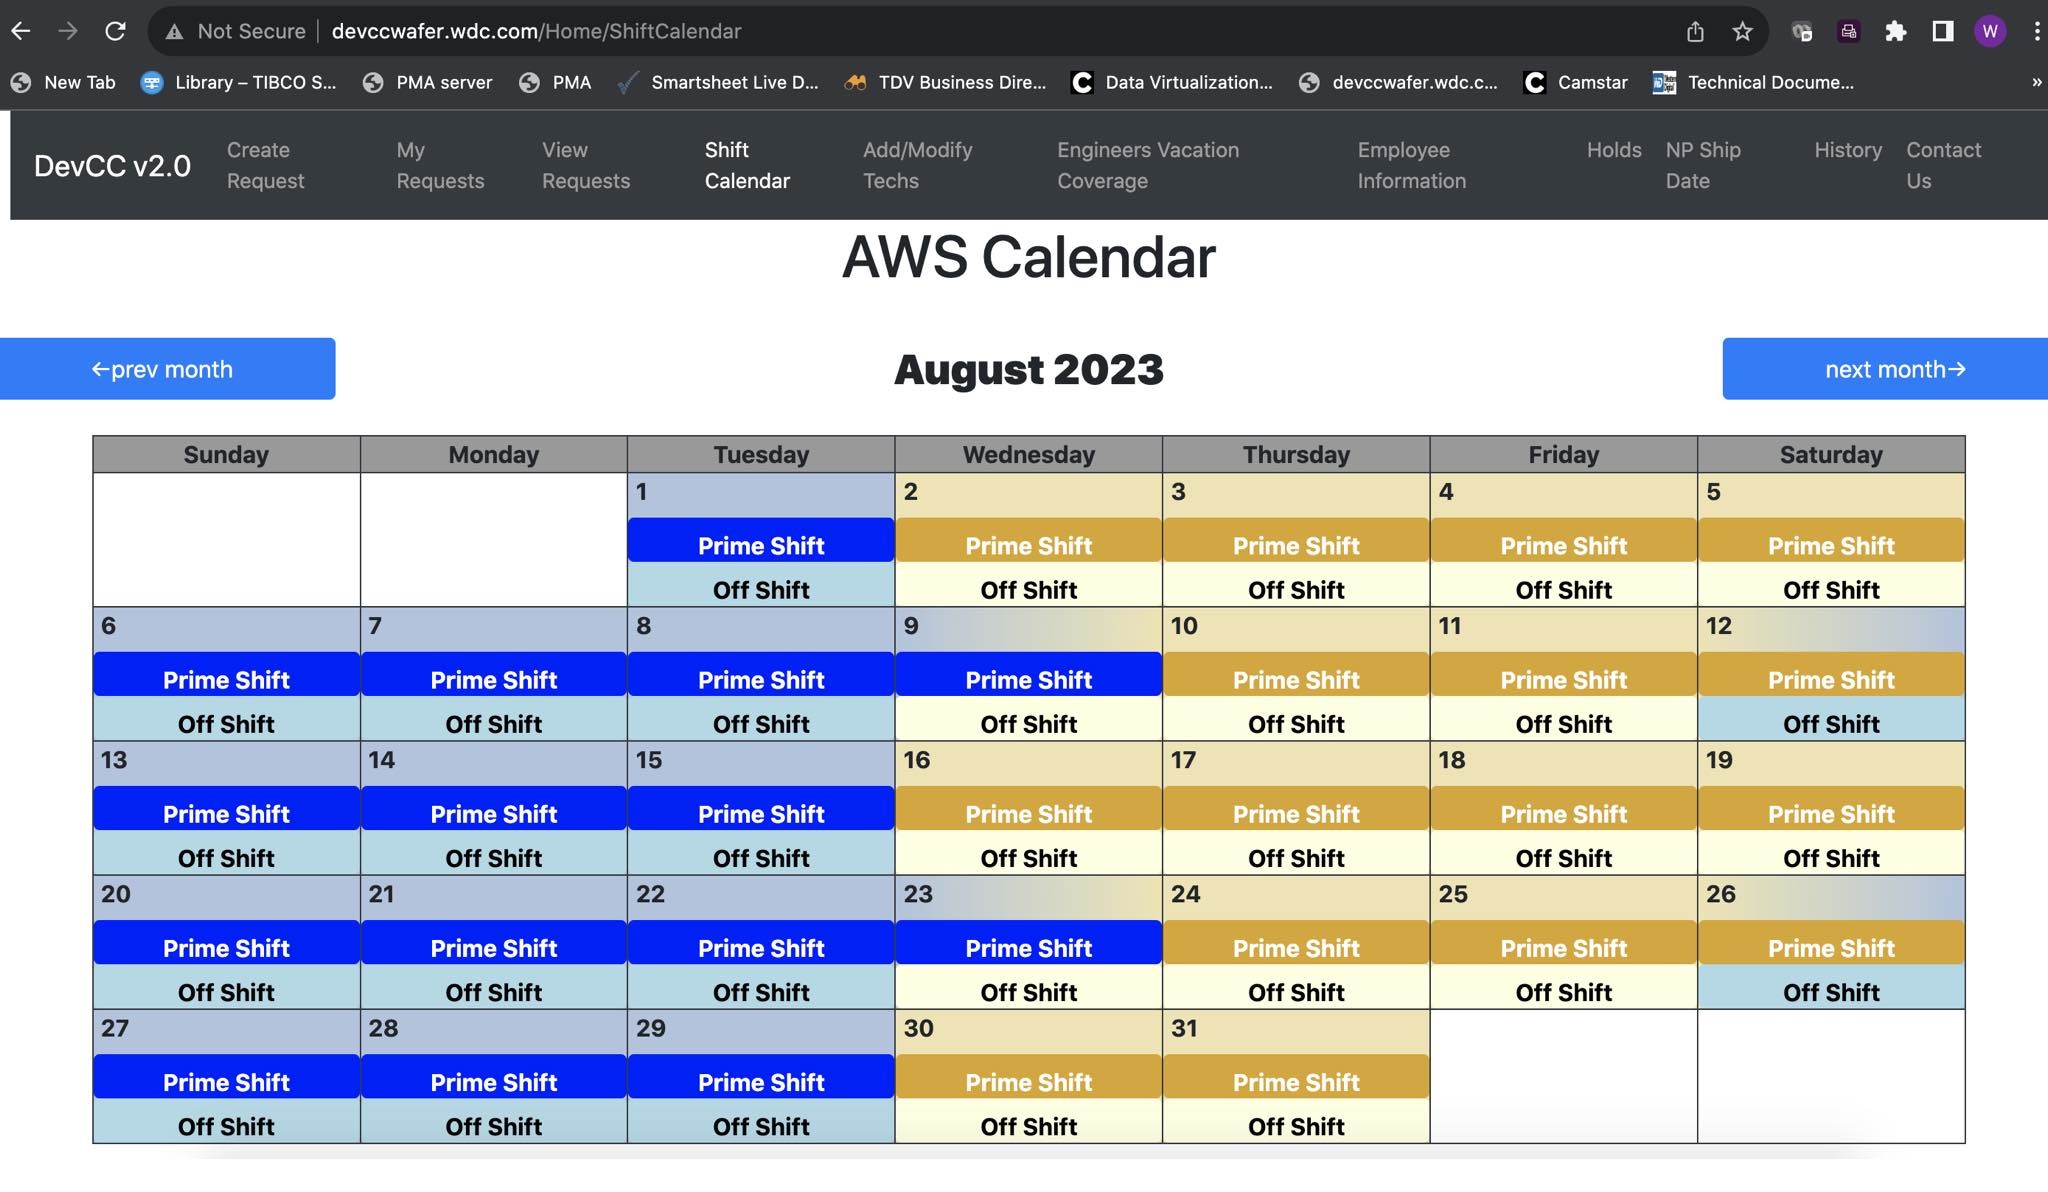2048x1192 pixels.
Task: Click the next month button
Action: pos(1885,369)
